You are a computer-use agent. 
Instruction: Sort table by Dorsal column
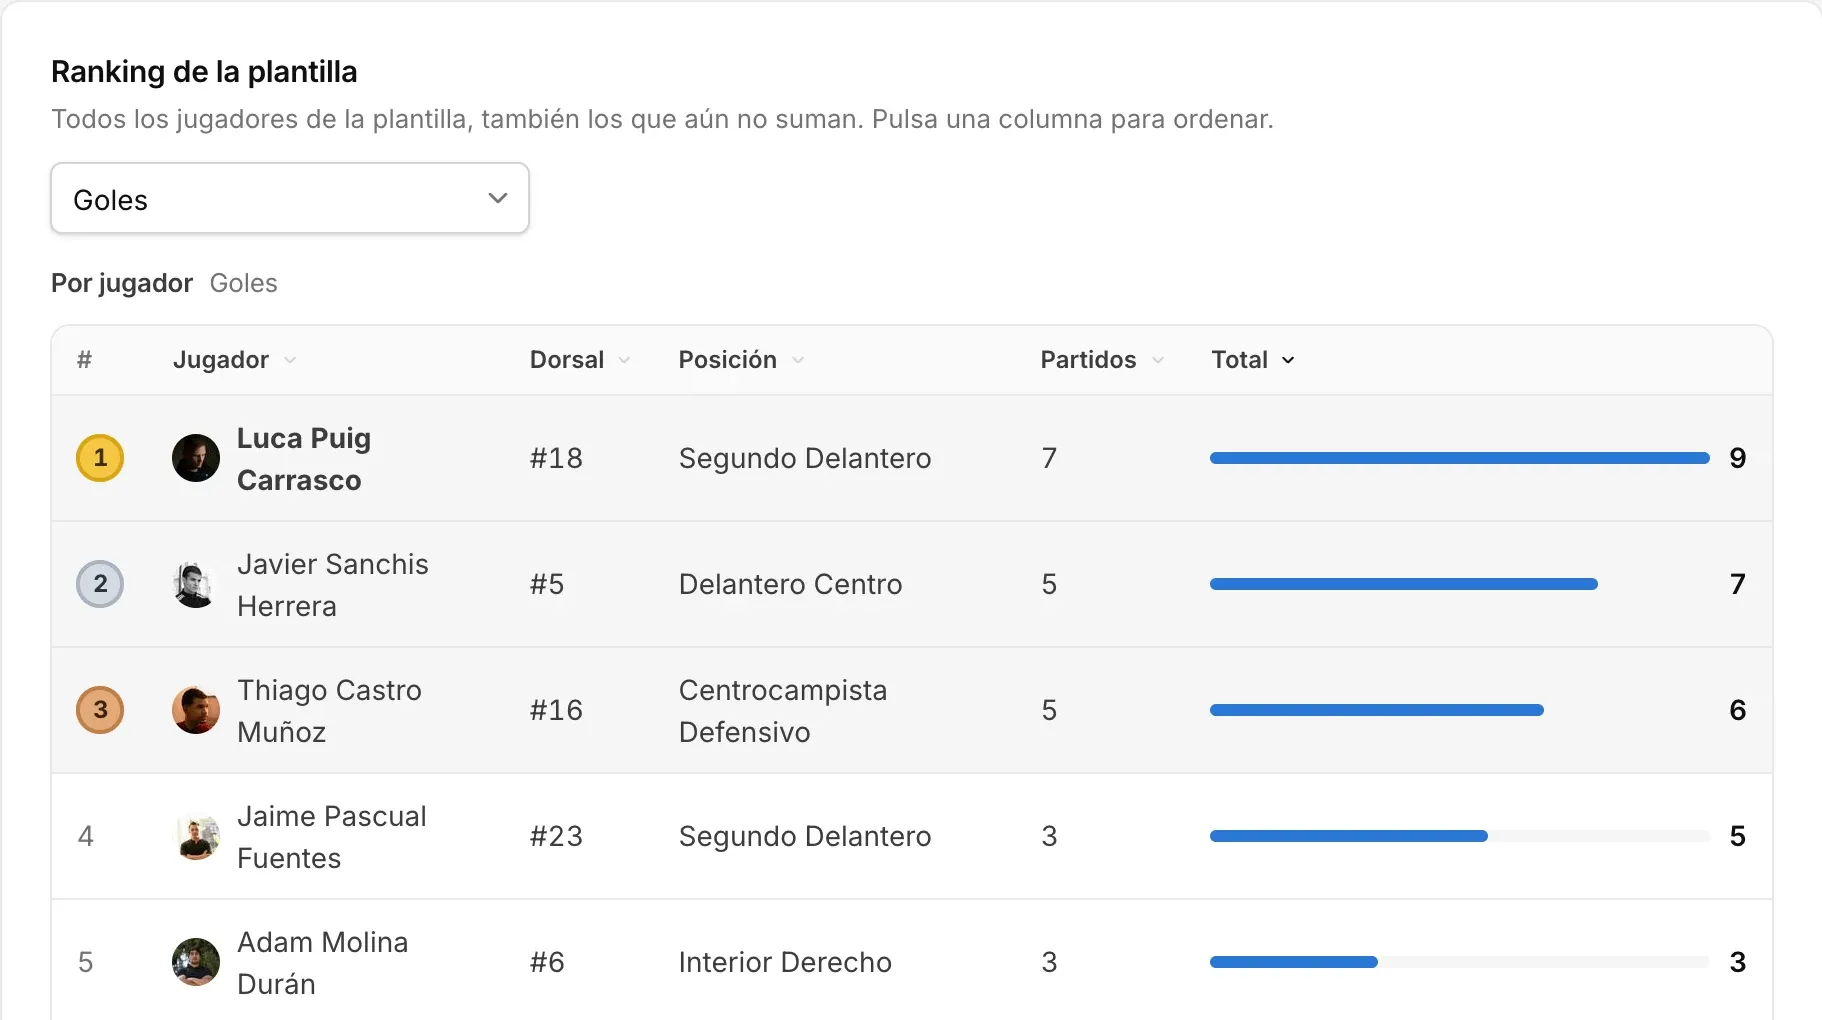[580, 360]
